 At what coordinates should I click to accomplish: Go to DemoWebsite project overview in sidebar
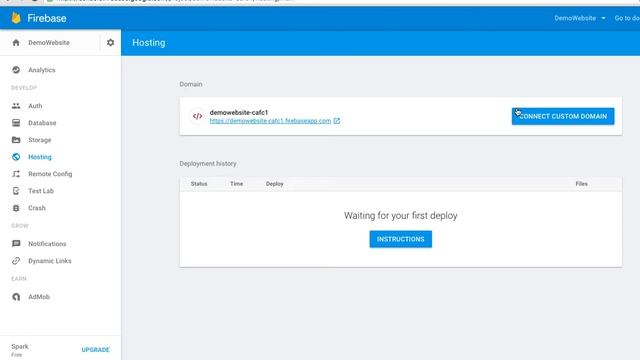[49, 42]
